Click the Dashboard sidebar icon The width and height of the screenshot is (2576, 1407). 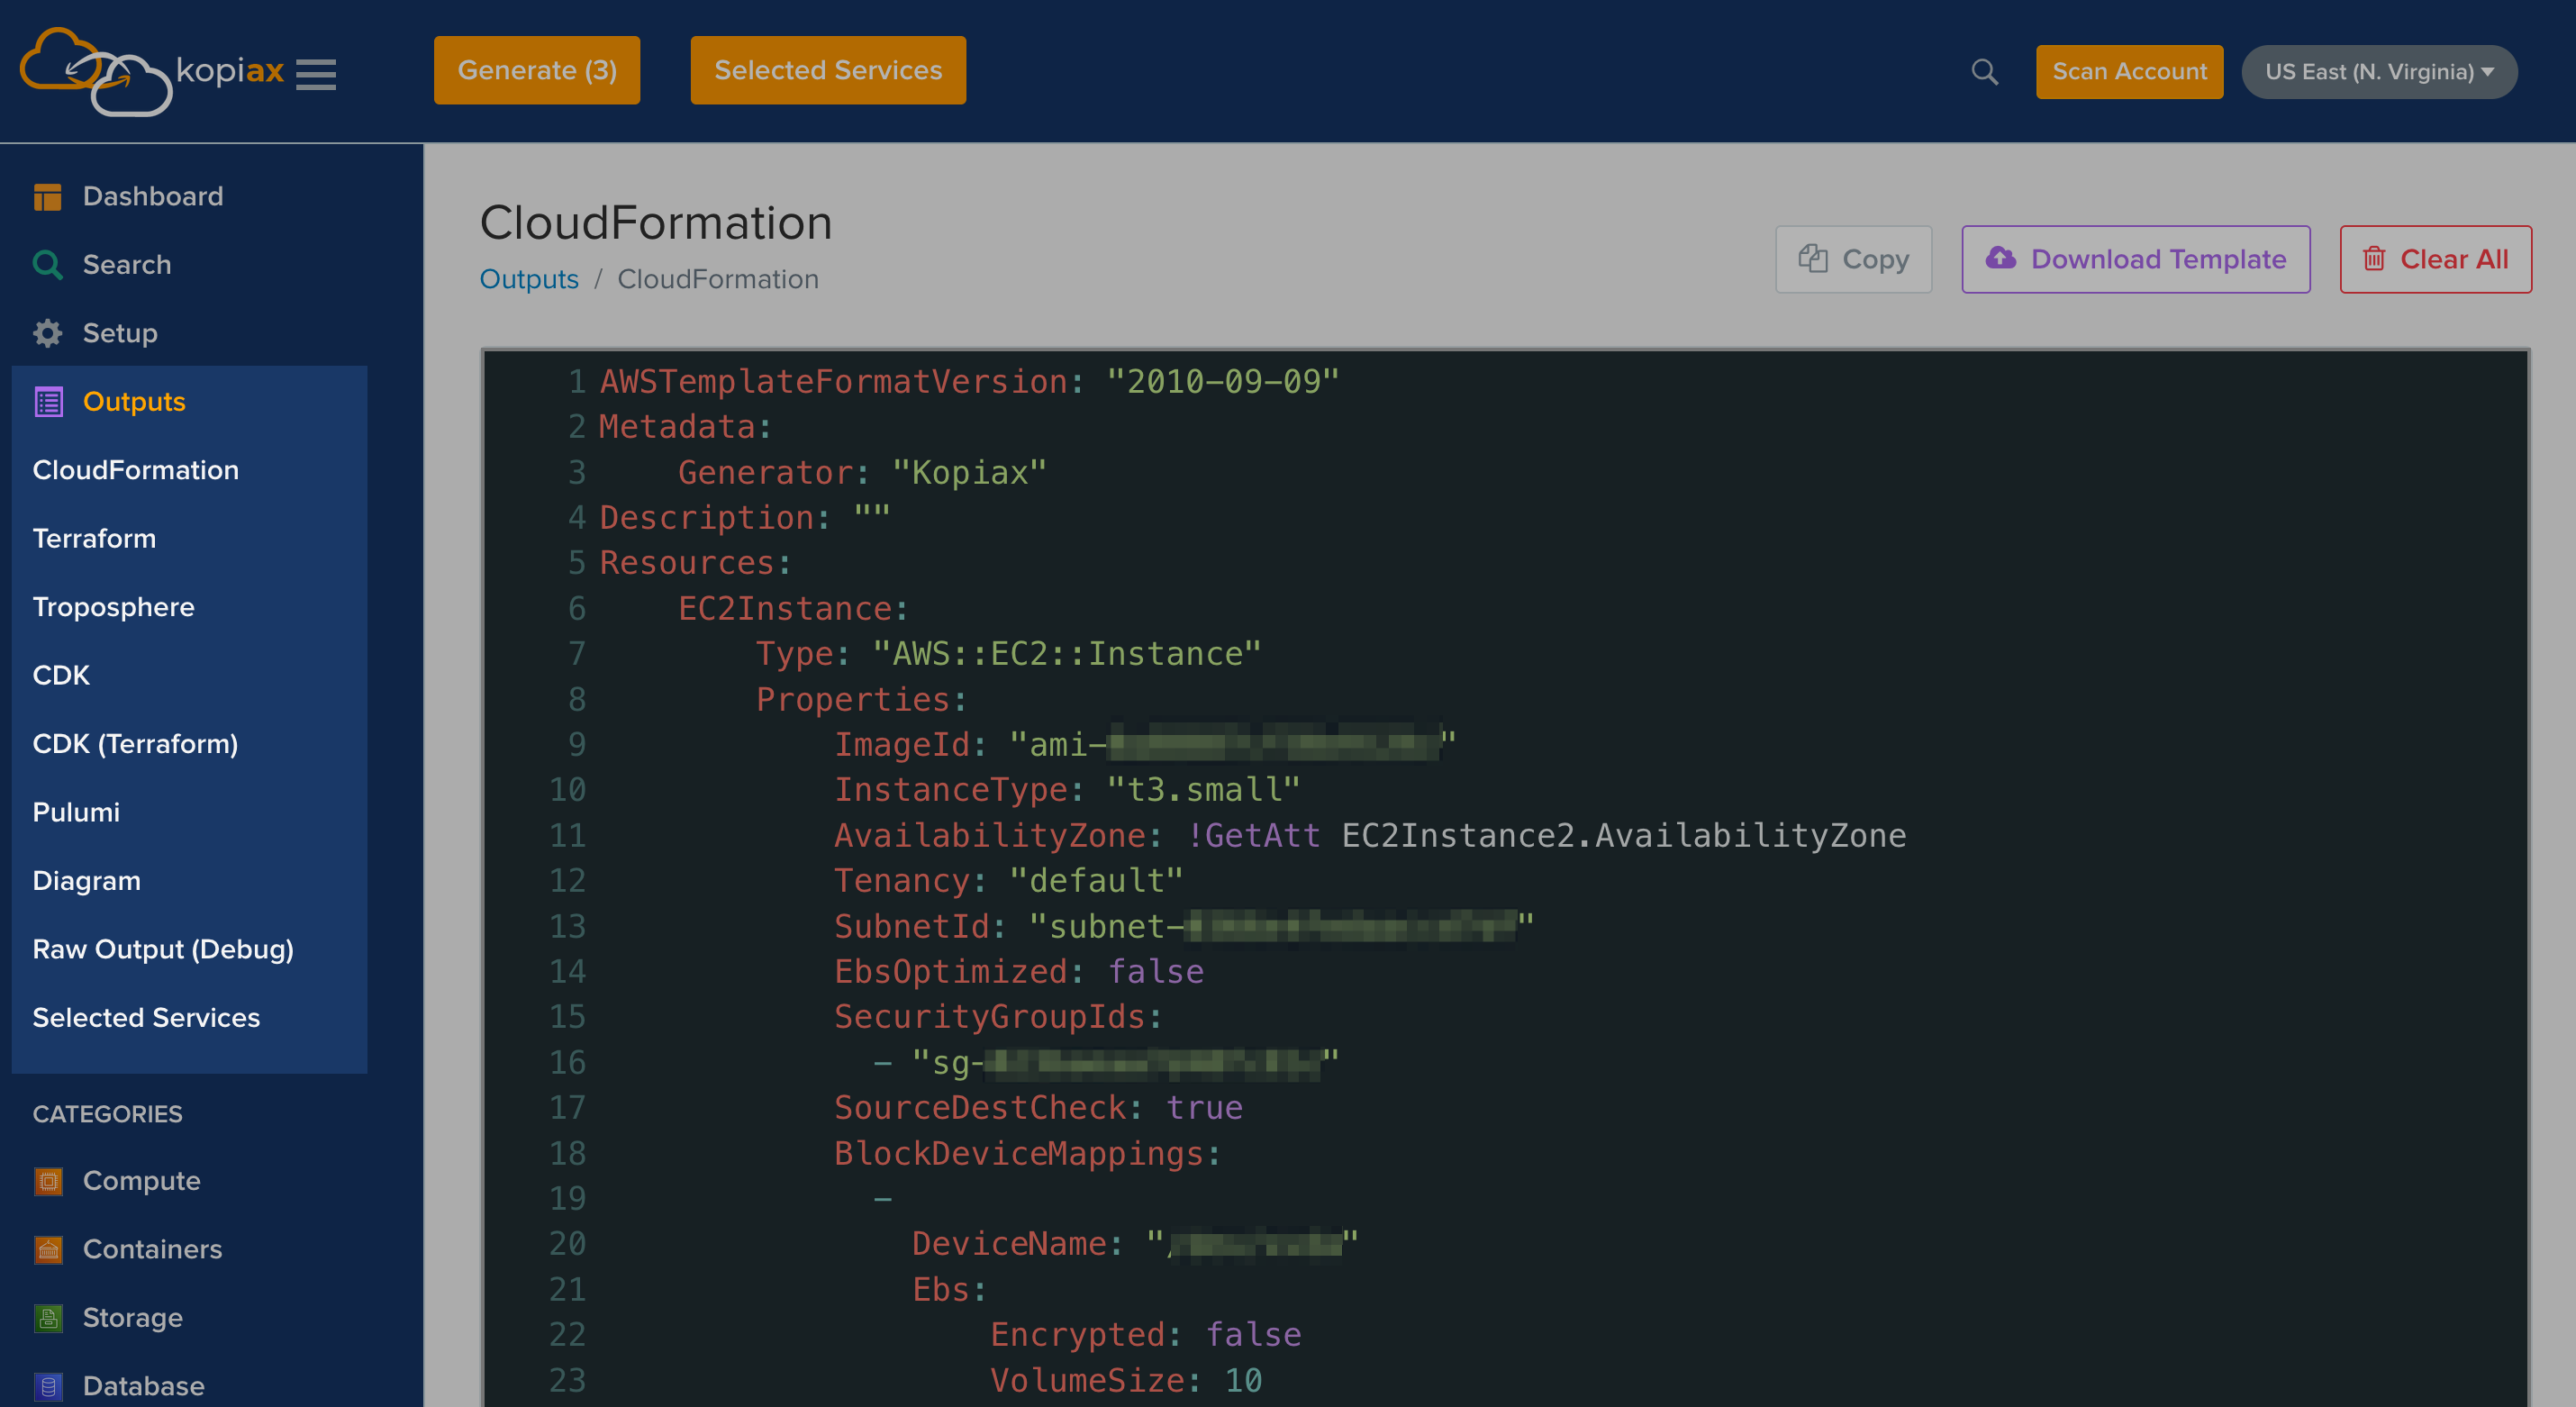click(x=48, y=197)
